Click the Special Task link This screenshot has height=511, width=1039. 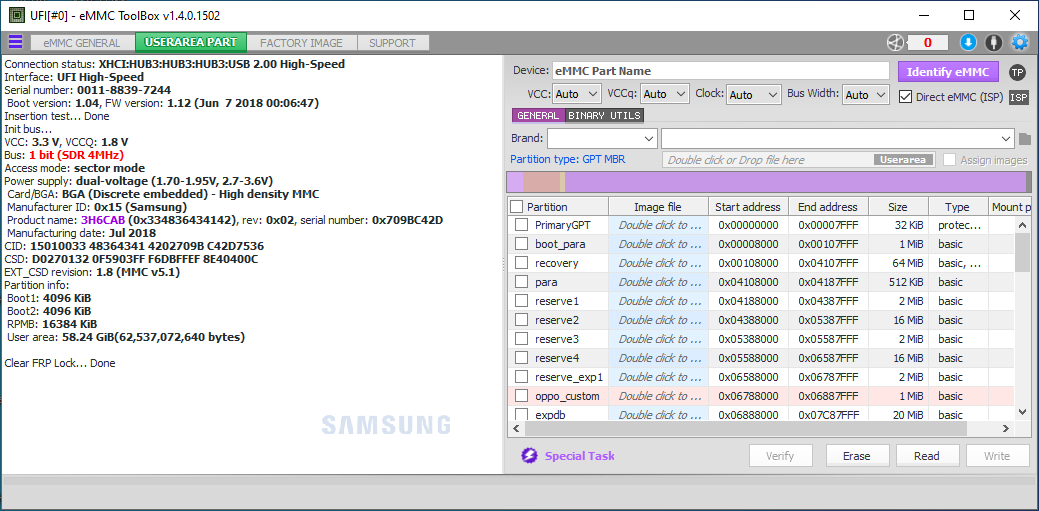click(x=579, y=456)
